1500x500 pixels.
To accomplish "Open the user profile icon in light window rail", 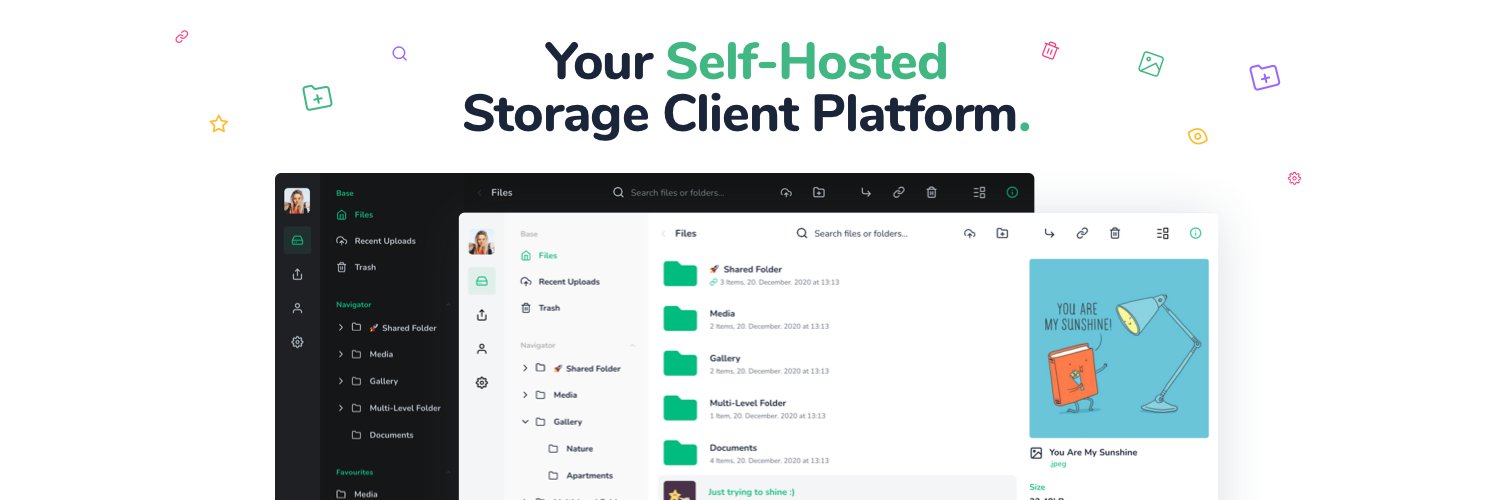I will (x=482, y=349).
